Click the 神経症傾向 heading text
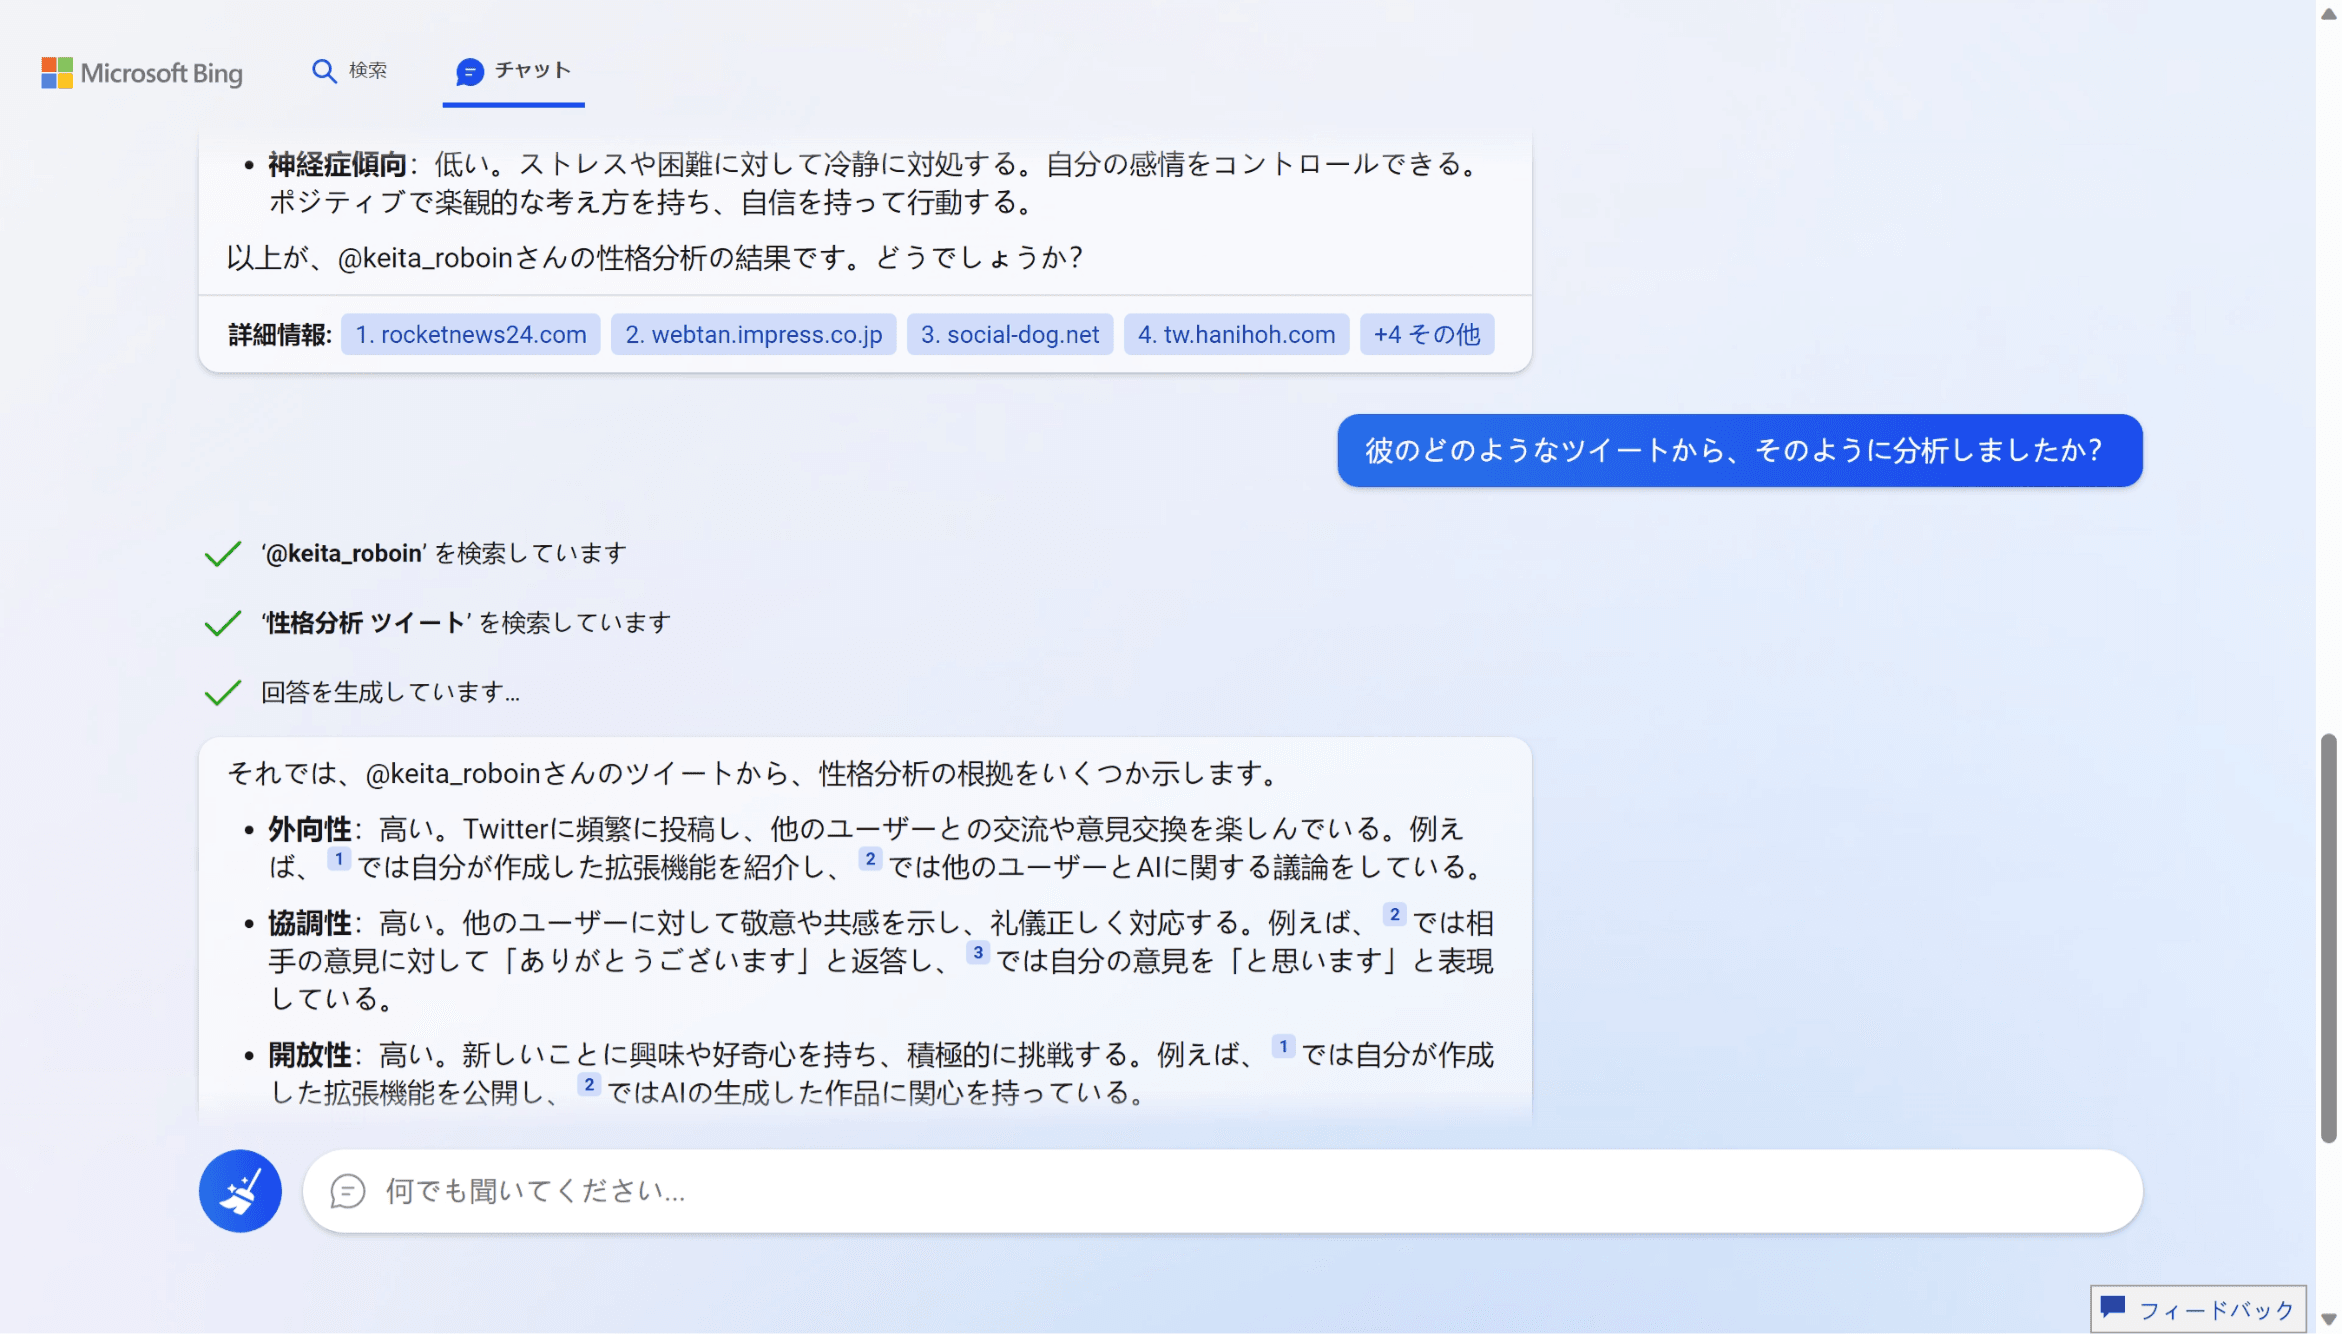This screenshot has height=1334, width=2342. [x=337, y=165]
